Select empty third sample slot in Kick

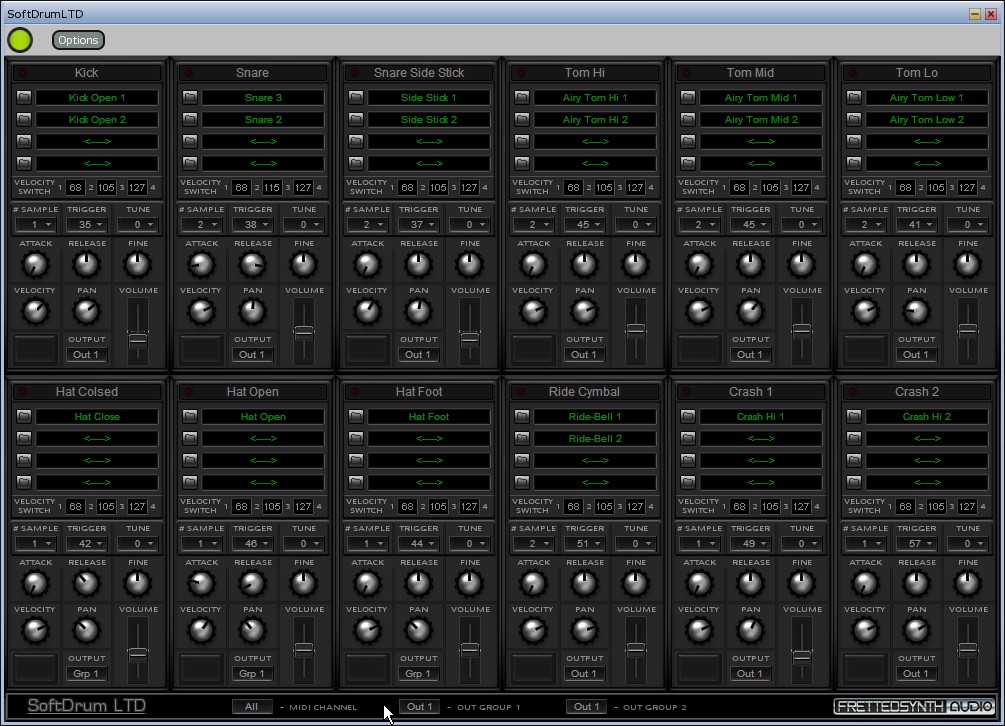(x=97, y=141)
